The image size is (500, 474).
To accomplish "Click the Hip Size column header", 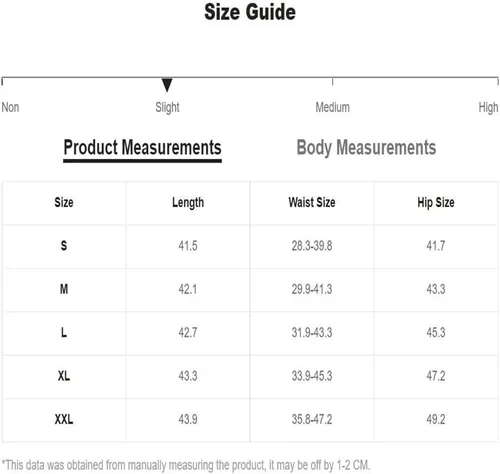I will pyautogui.click(x=436, y=203).
